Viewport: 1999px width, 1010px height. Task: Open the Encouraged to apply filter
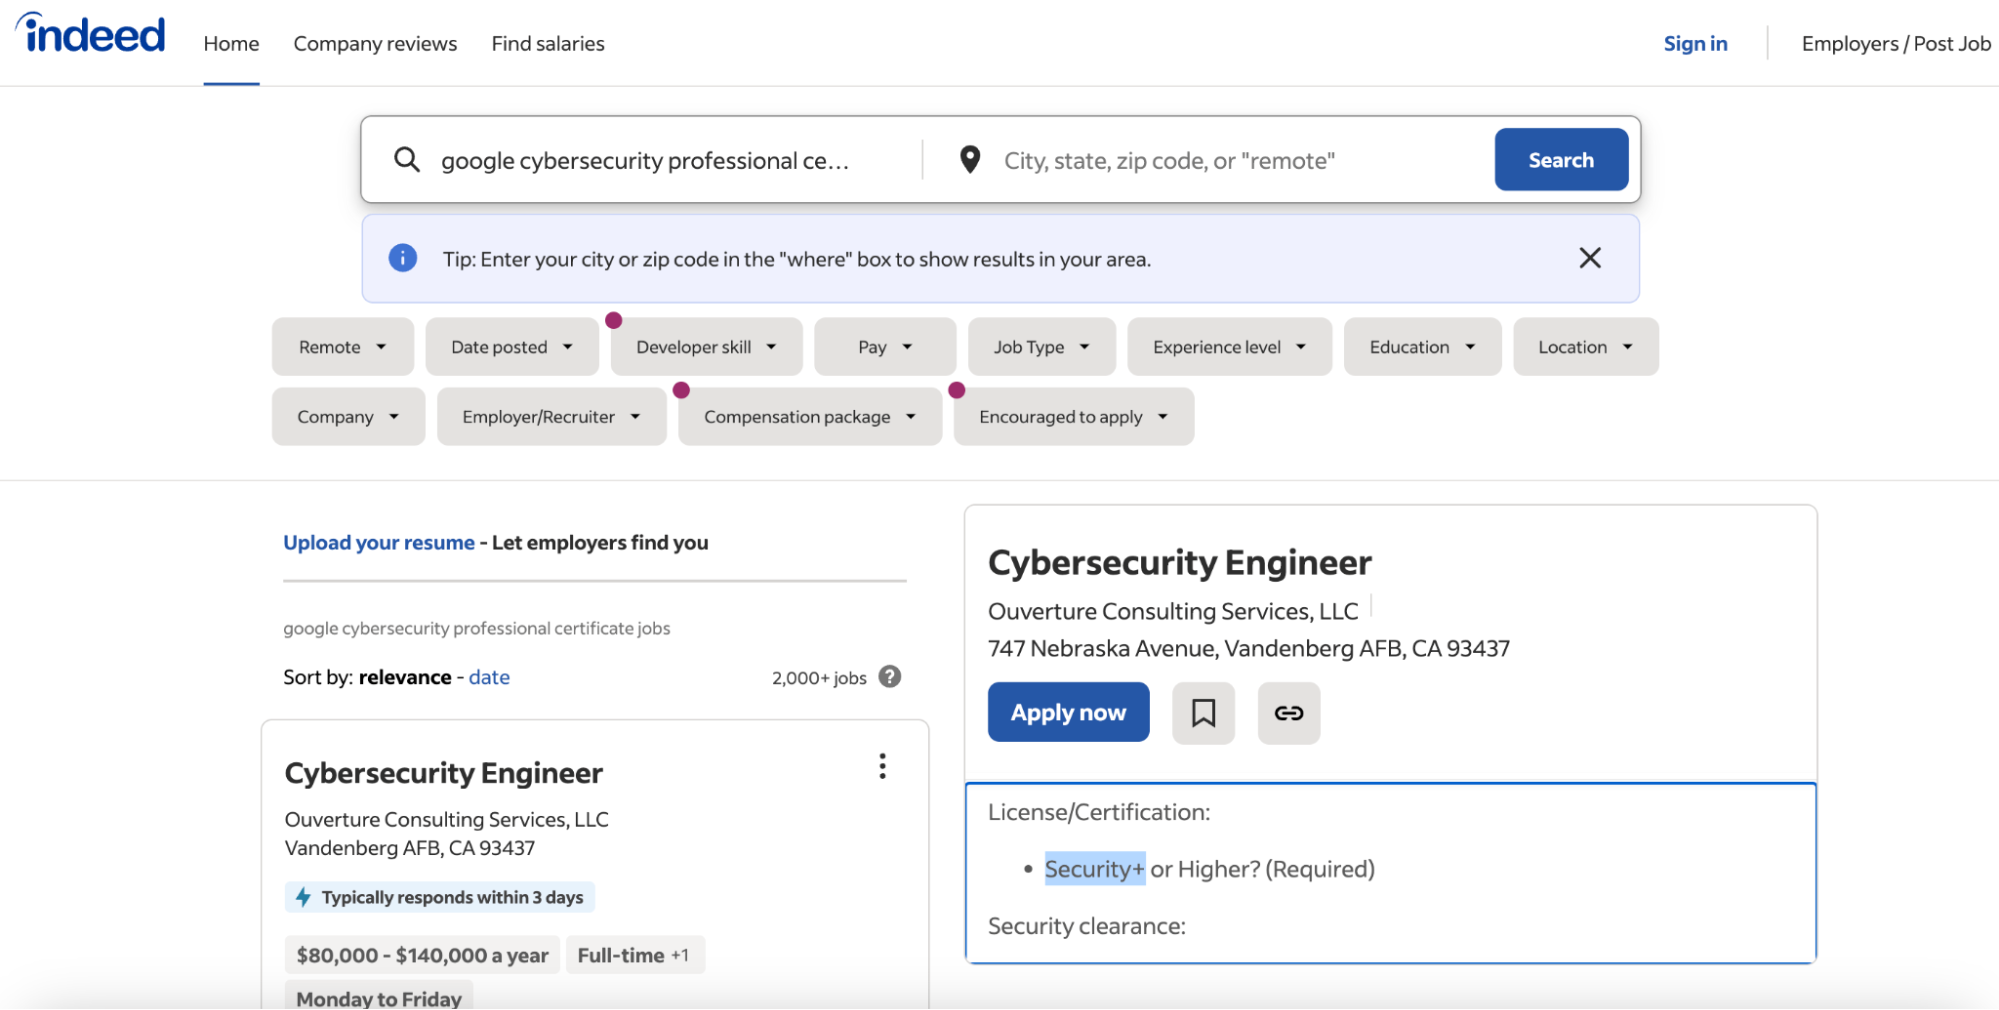pyautogui.click(x=1073, y=417)
